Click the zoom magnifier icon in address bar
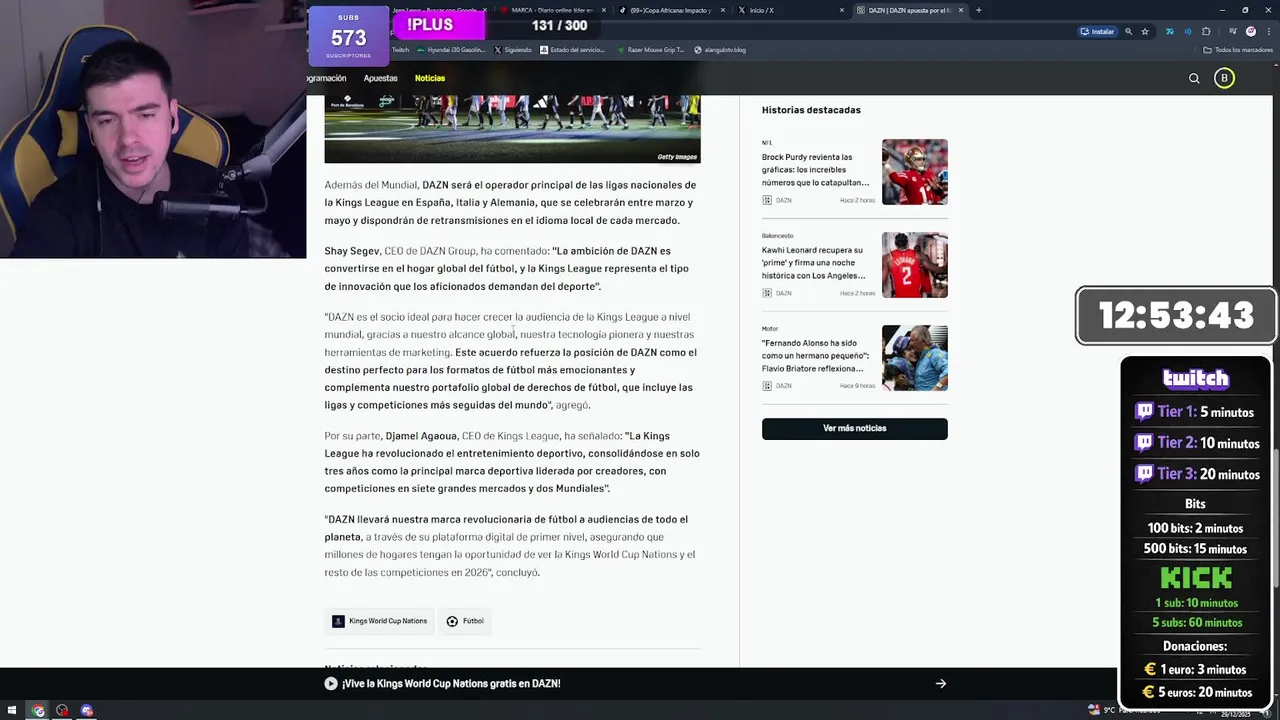The width and height of the screenshot is (1280, 720). [x=1129, y=31]
